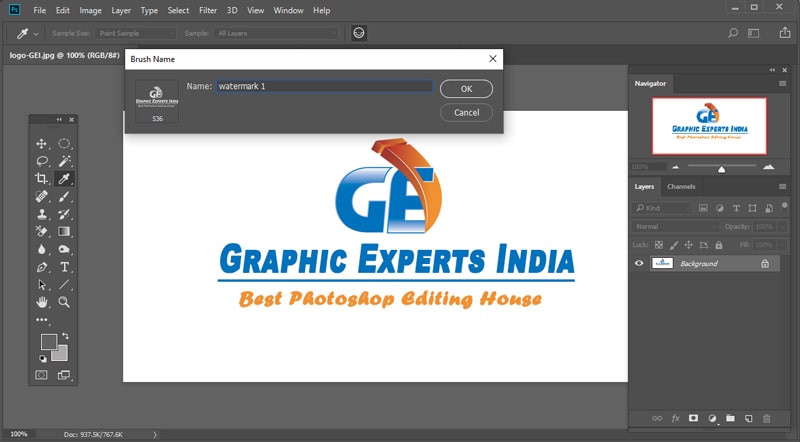Open the Filter menu
Viewport: 800px width, 442px height.
208,10
